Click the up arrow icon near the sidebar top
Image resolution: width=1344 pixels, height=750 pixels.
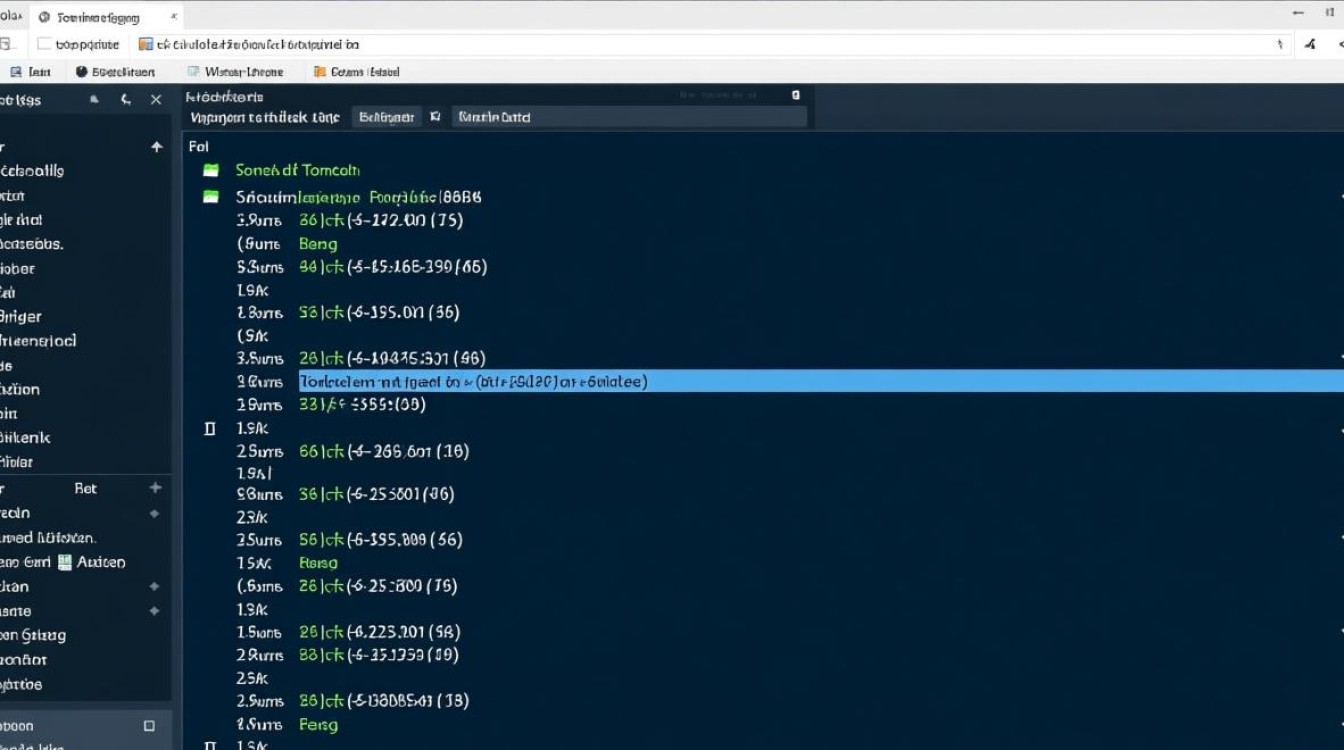pos(155,146)
